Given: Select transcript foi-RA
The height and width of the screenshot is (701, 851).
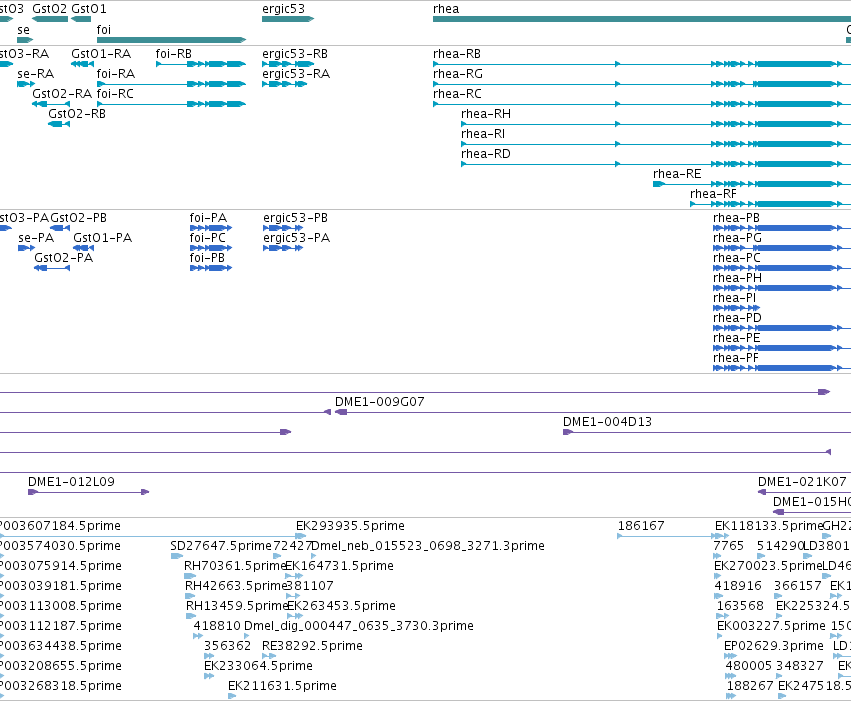Looking at the screenshot, I should (x=172, y=84).
